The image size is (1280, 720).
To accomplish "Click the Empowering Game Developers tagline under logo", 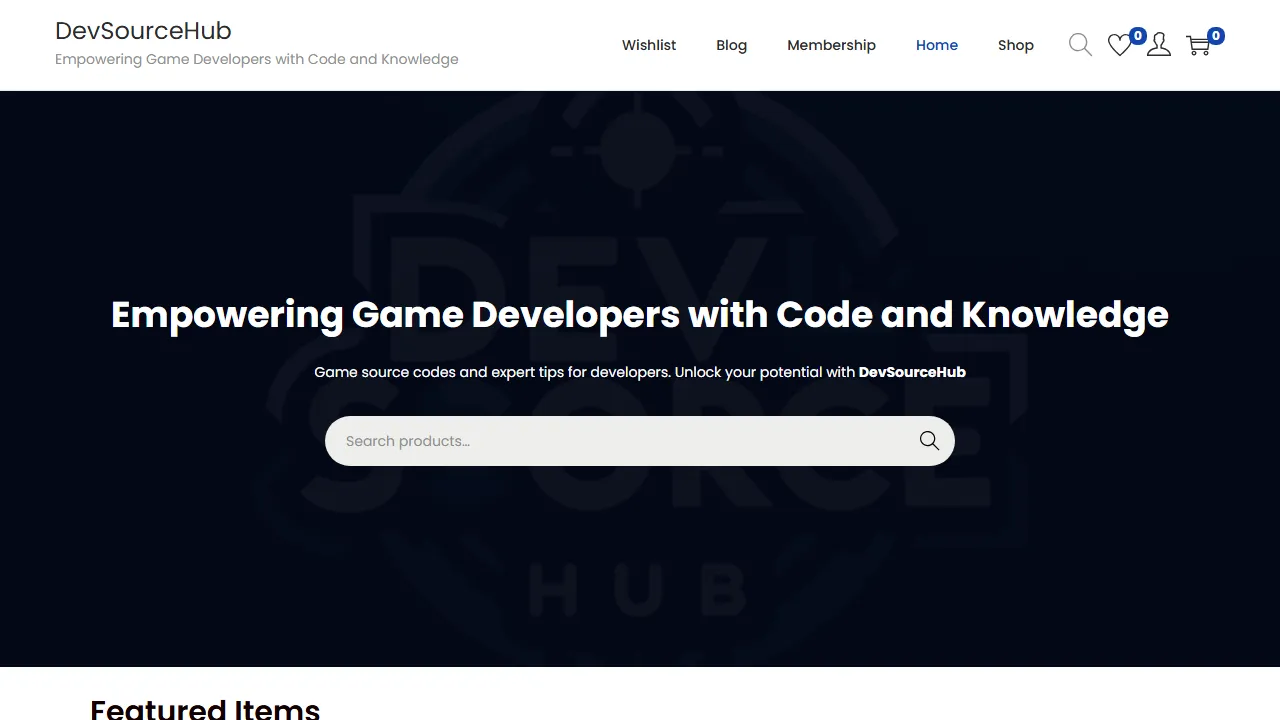I will click(257, 59).
